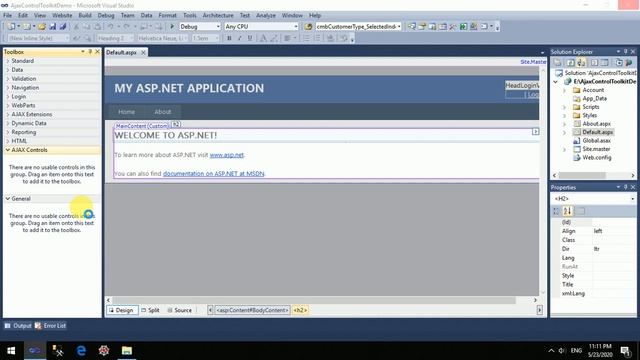Select Global.asax in Solution Explorer
640x360 pixels.
pos(596,140)
